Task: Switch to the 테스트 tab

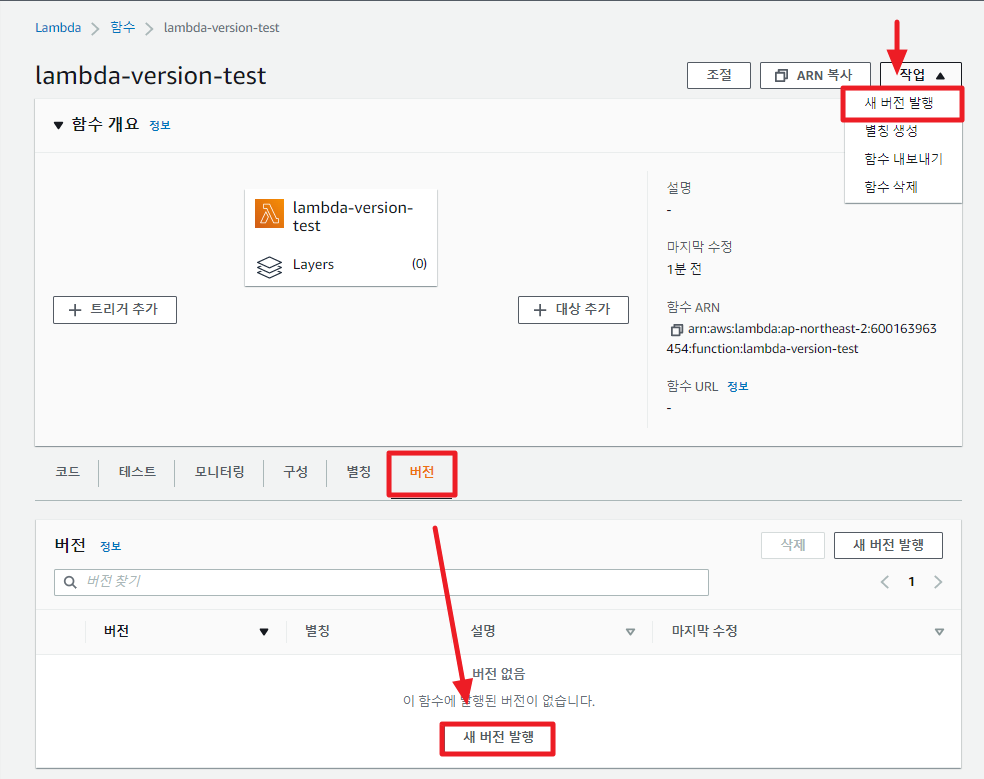Action: (137, 471)
